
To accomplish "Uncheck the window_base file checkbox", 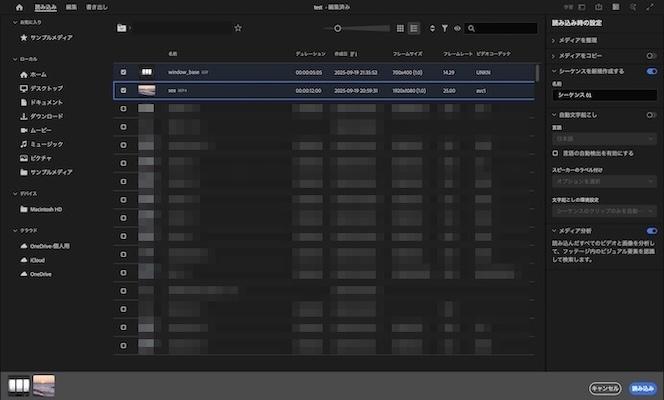I will [x=123, y=72].
